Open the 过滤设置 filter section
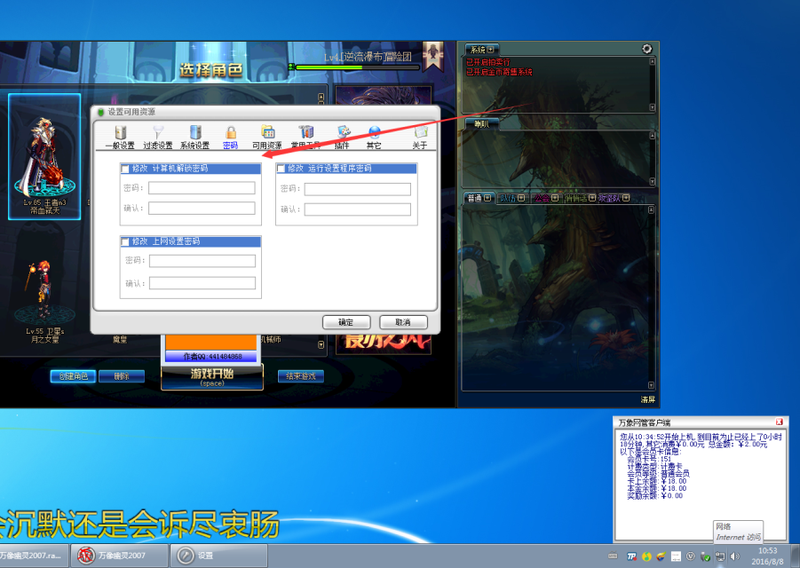Image resolution: width=800 pixels, height=568 pixels. click(158, 137)
